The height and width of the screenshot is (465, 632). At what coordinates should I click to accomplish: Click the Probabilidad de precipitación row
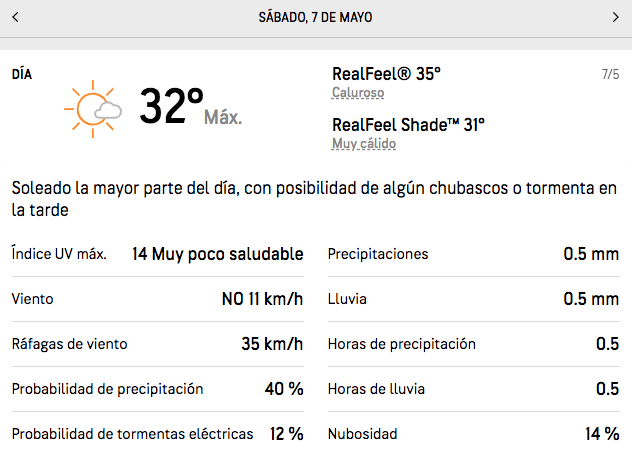pyautogui.click(x=157, y=389)
